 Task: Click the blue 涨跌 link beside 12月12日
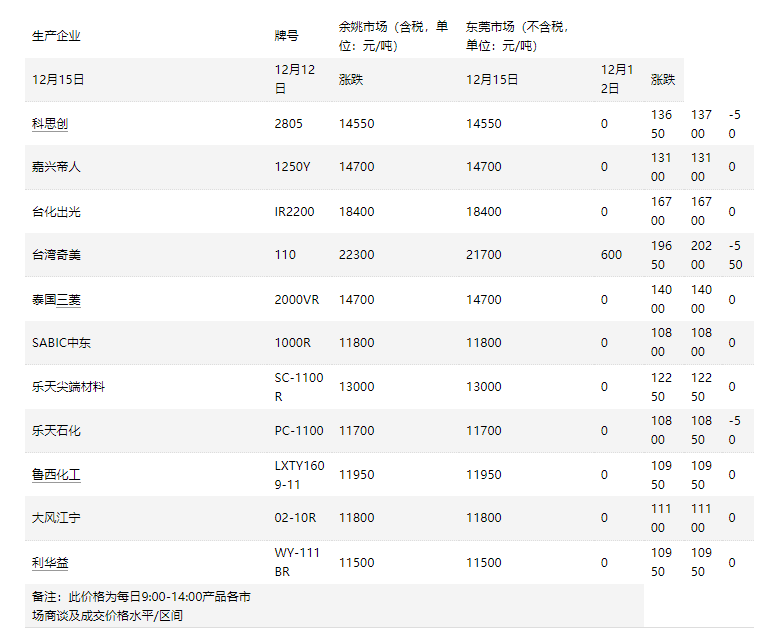[351, 80]
